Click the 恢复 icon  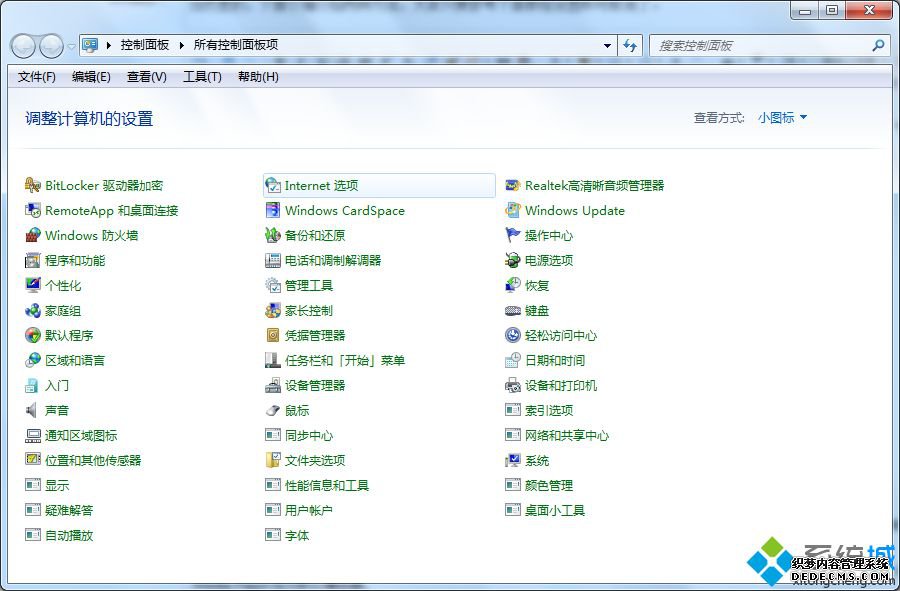513,285
